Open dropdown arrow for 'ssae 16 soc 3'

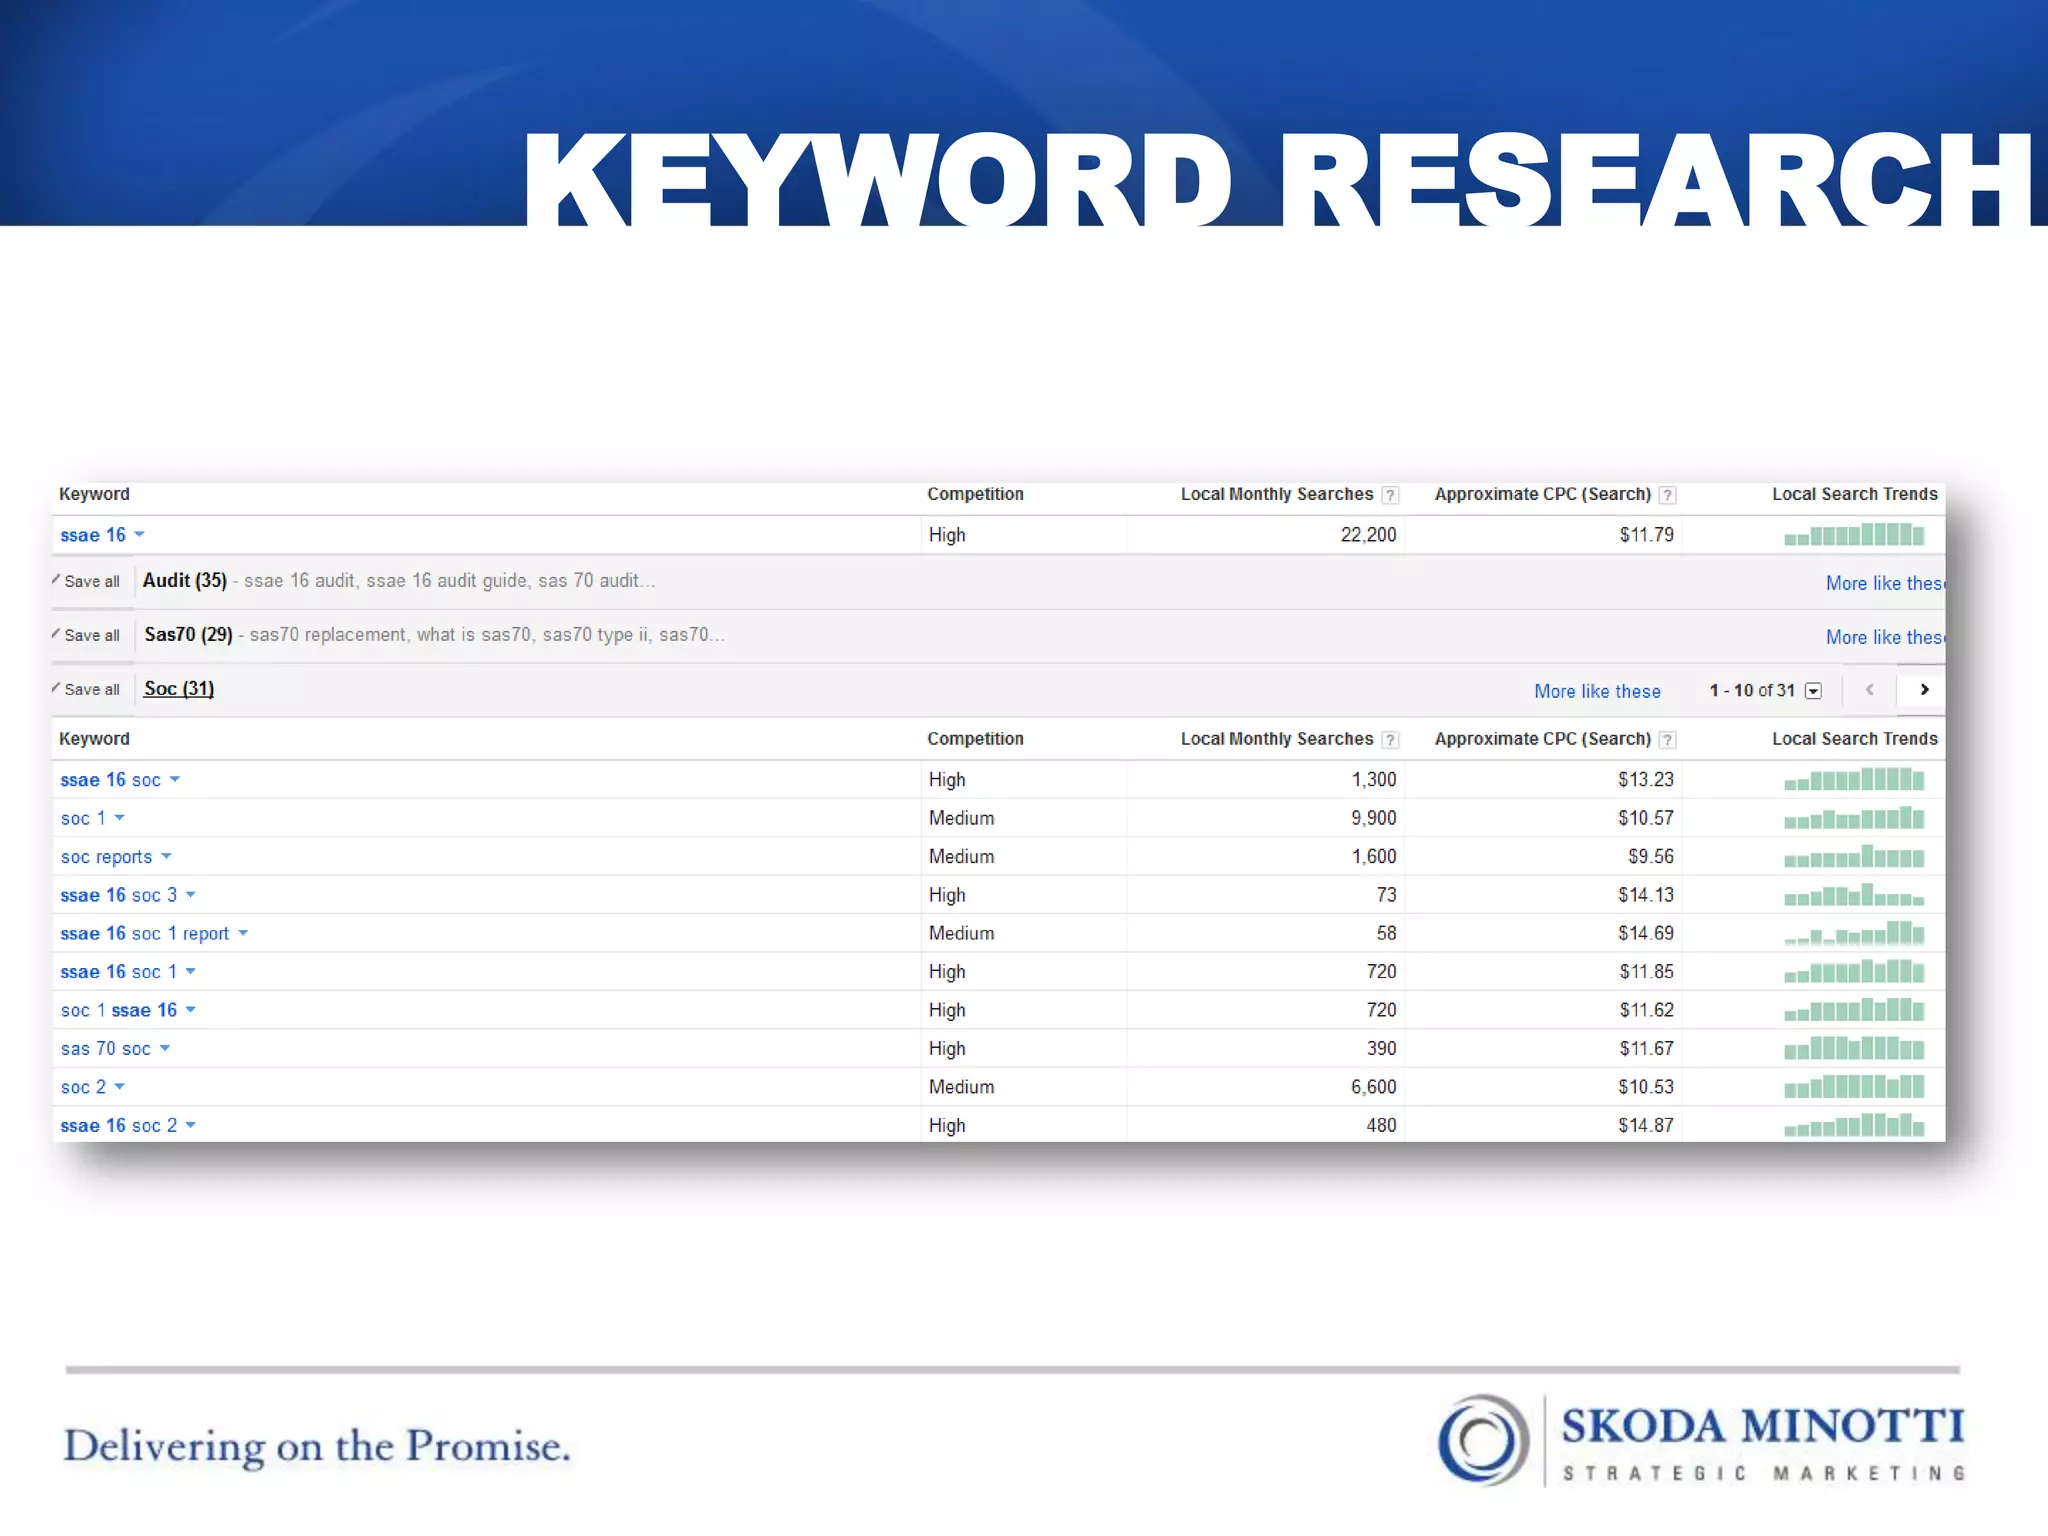pos(191,895)
